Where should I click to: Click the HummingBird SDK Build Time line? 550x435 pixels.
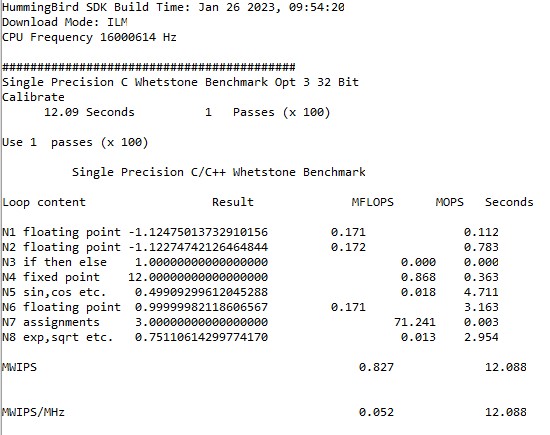point(173,7)
